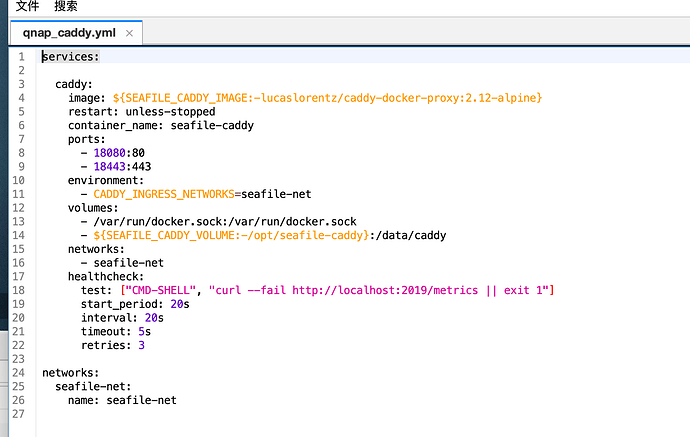
Task: Click 'name: seafile-net' on line 26
Action: [x=122, y=400]
